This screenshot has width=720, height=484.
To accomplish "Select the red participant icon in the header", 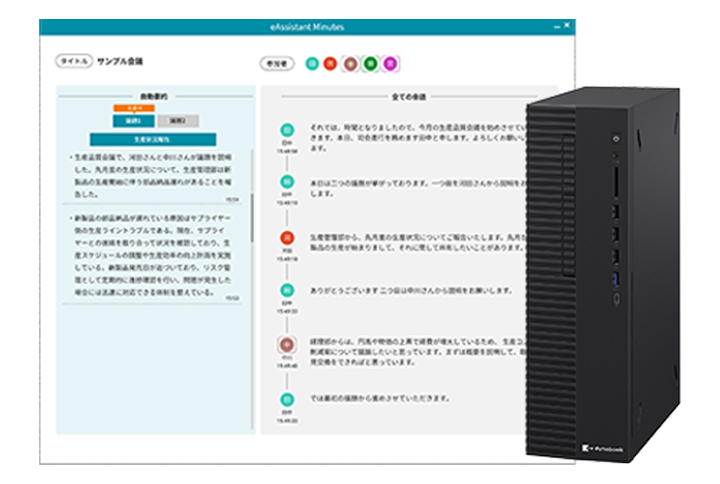I will coord(330,62).
